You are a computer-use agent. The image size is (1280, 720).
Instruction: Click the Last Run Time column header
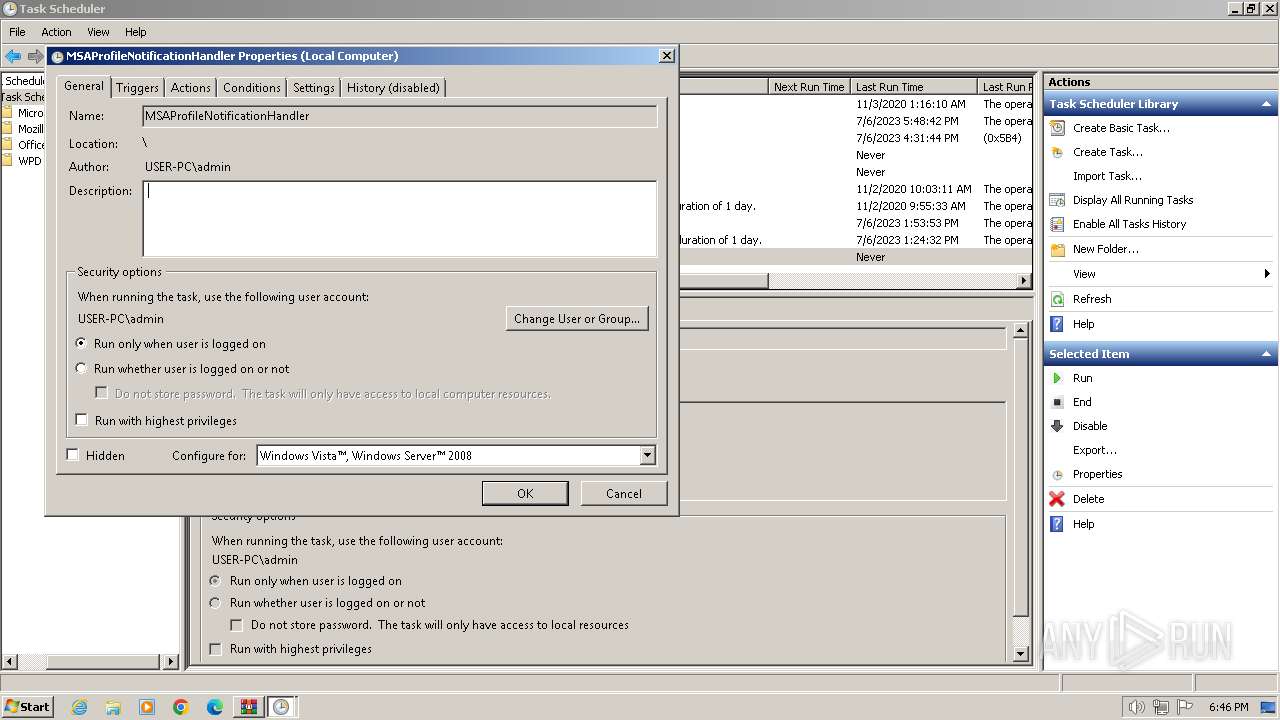[914, 87]
